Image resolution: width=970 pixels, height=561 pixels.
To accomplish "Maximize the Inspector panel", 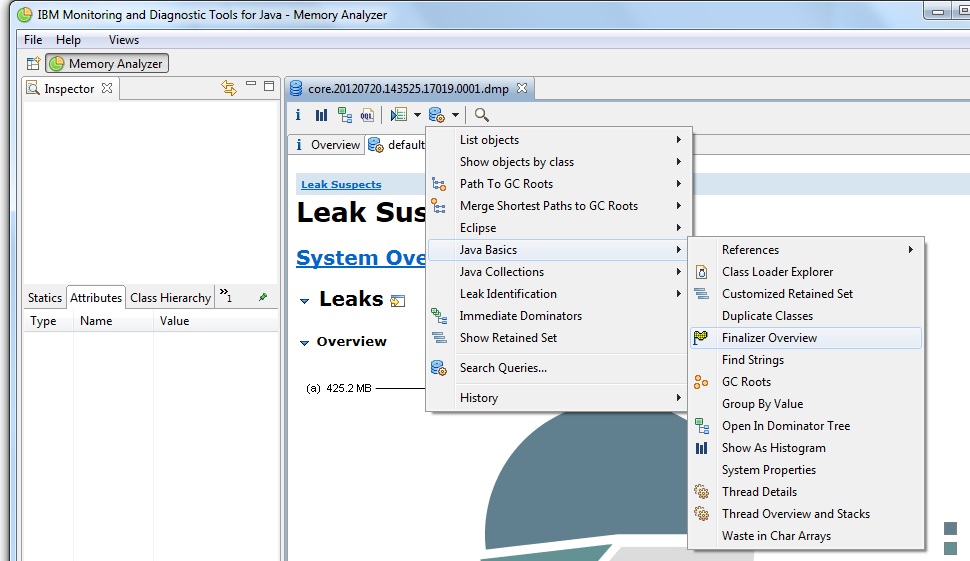I will point(268,86).
